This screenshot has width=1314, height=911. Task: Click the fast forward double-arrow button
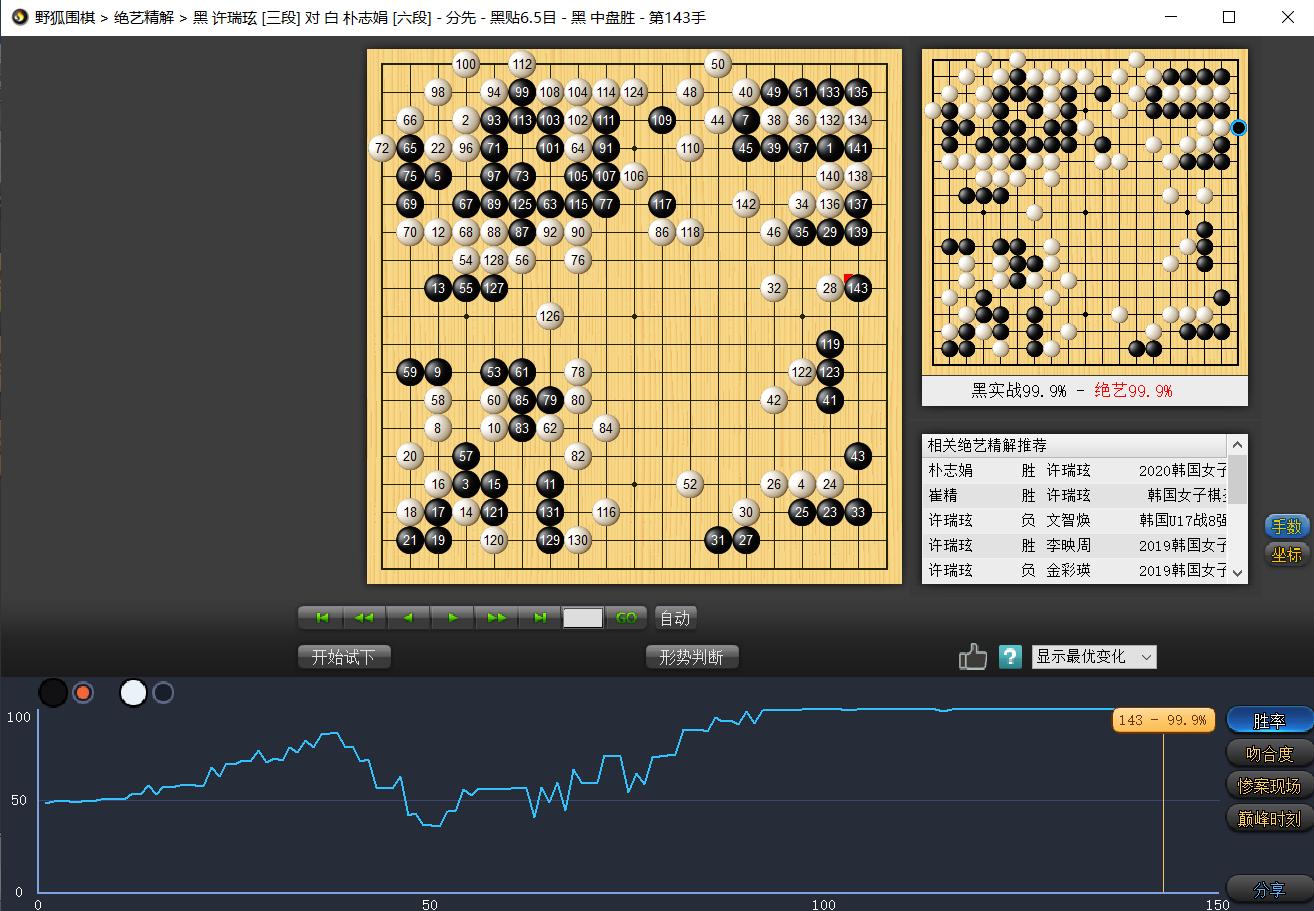click(x=496, y=618)
